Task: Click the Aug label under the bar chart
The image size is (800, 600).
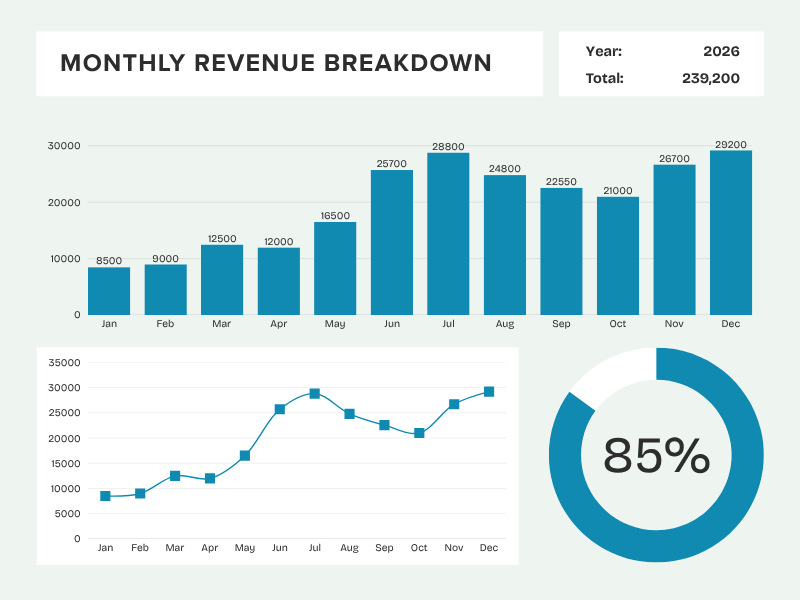Action: [505, 323]
